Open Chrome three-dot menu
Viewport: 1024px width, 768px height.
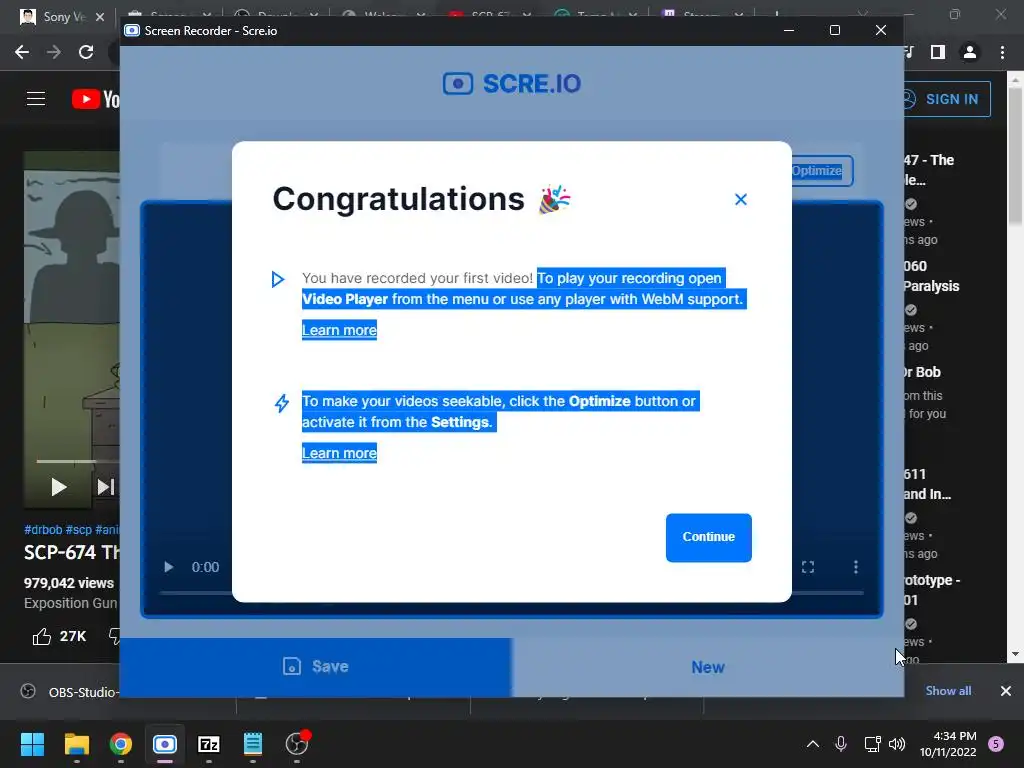click(x=1002, y=52)
